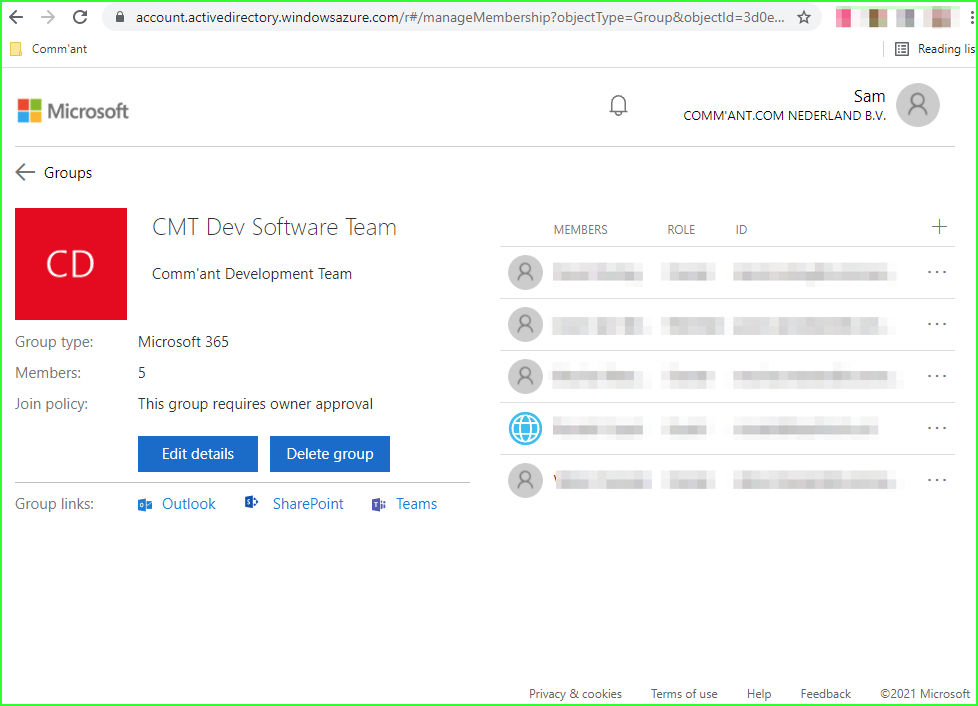Go back in browser history

16,17
